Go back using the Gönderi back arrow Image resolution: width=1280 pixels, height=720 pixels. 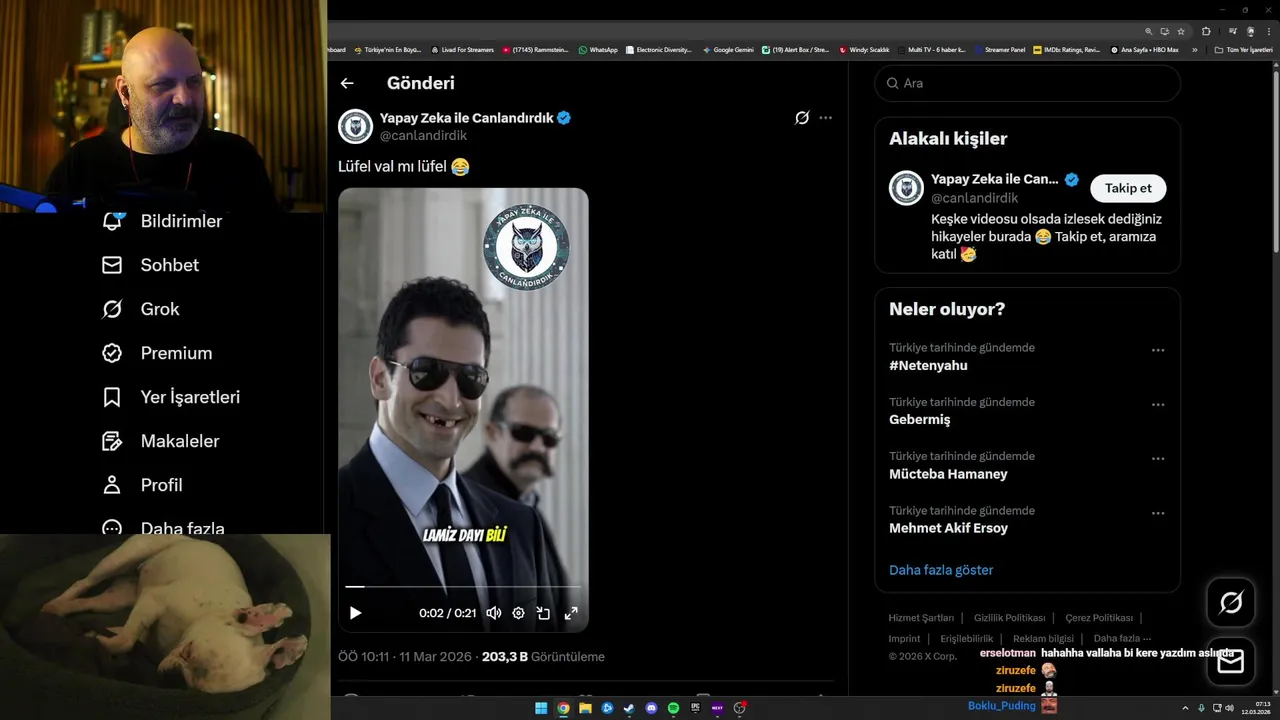(347, 83)
